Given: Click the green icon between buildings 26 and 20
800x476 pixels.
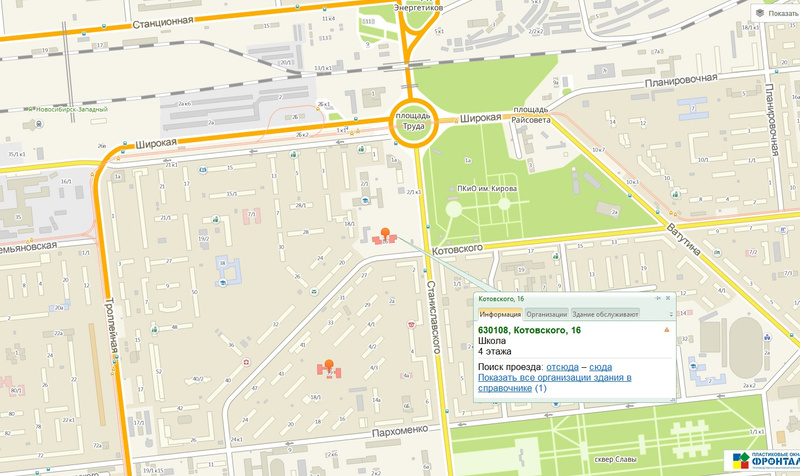Looking at the screenshot, I should (314, 292).
